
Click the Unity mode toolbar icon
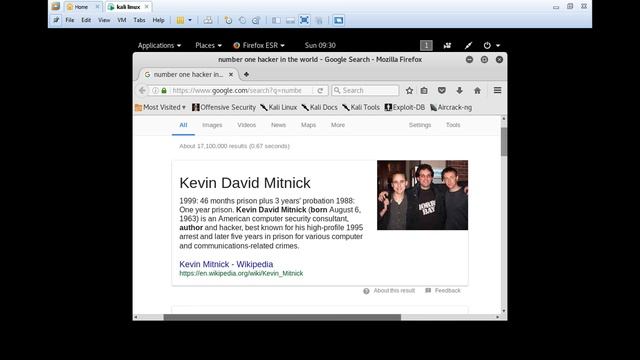pos(319,20)
